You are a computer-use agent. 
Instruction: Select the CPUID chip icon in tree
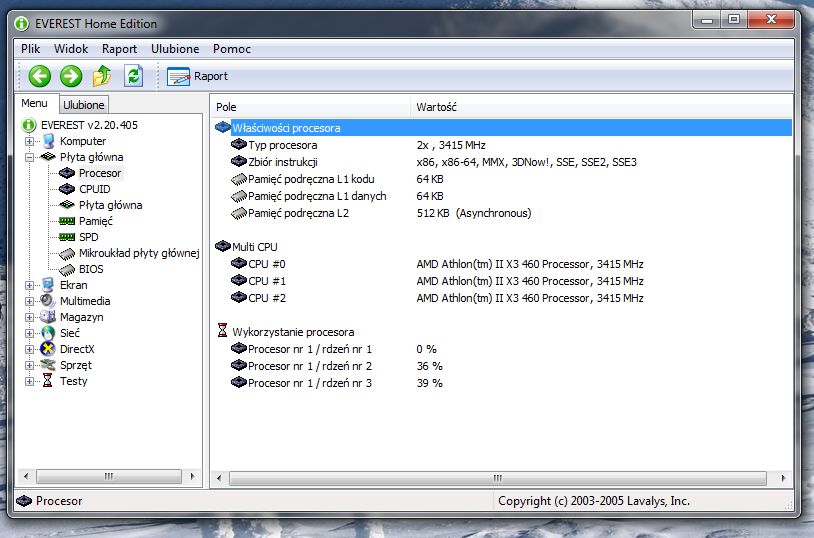tap(67, 189)
